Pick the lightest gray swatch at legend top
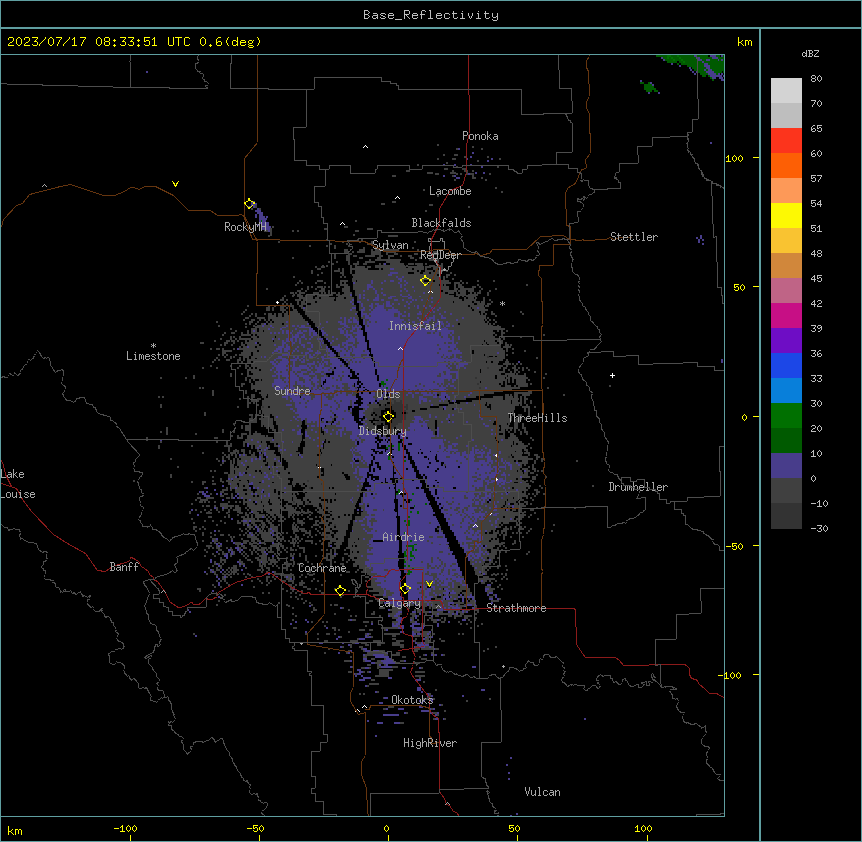 [786, 91]
